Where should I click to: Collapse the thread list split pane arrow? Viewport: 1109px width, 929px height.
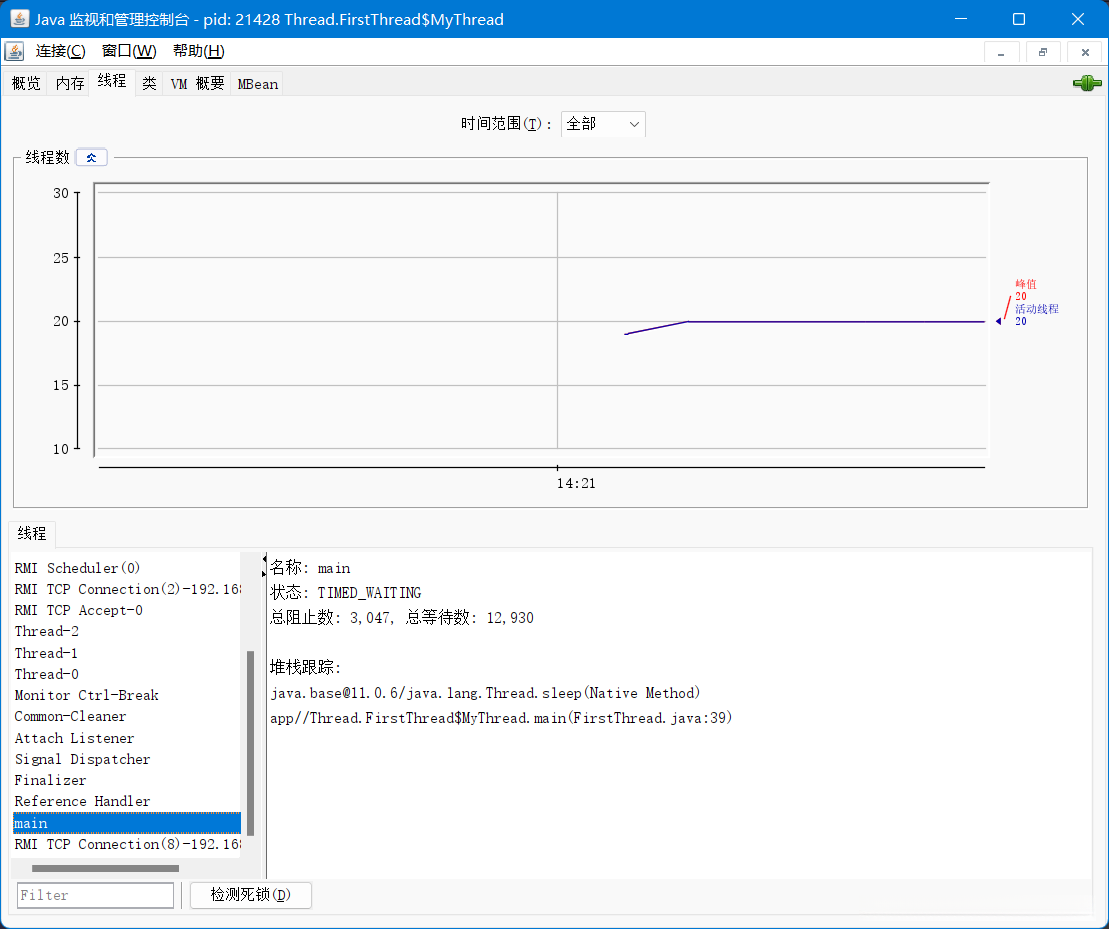tap(264, 560)
